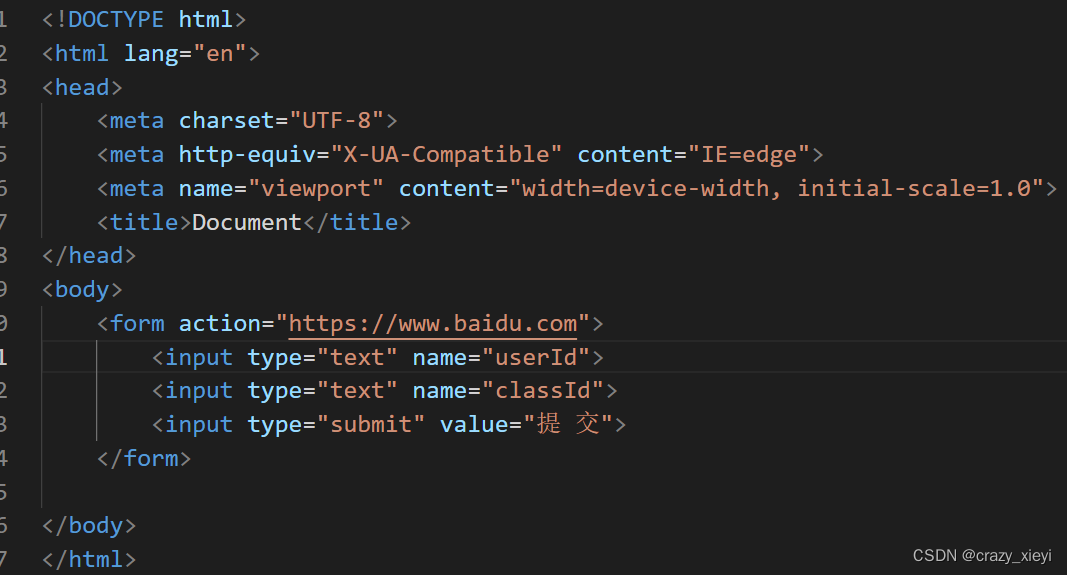Image resolution: width=1067 pixels, height=575 pixels.
Task: Select the lang attribute value "en"
Action: [220, 54]
